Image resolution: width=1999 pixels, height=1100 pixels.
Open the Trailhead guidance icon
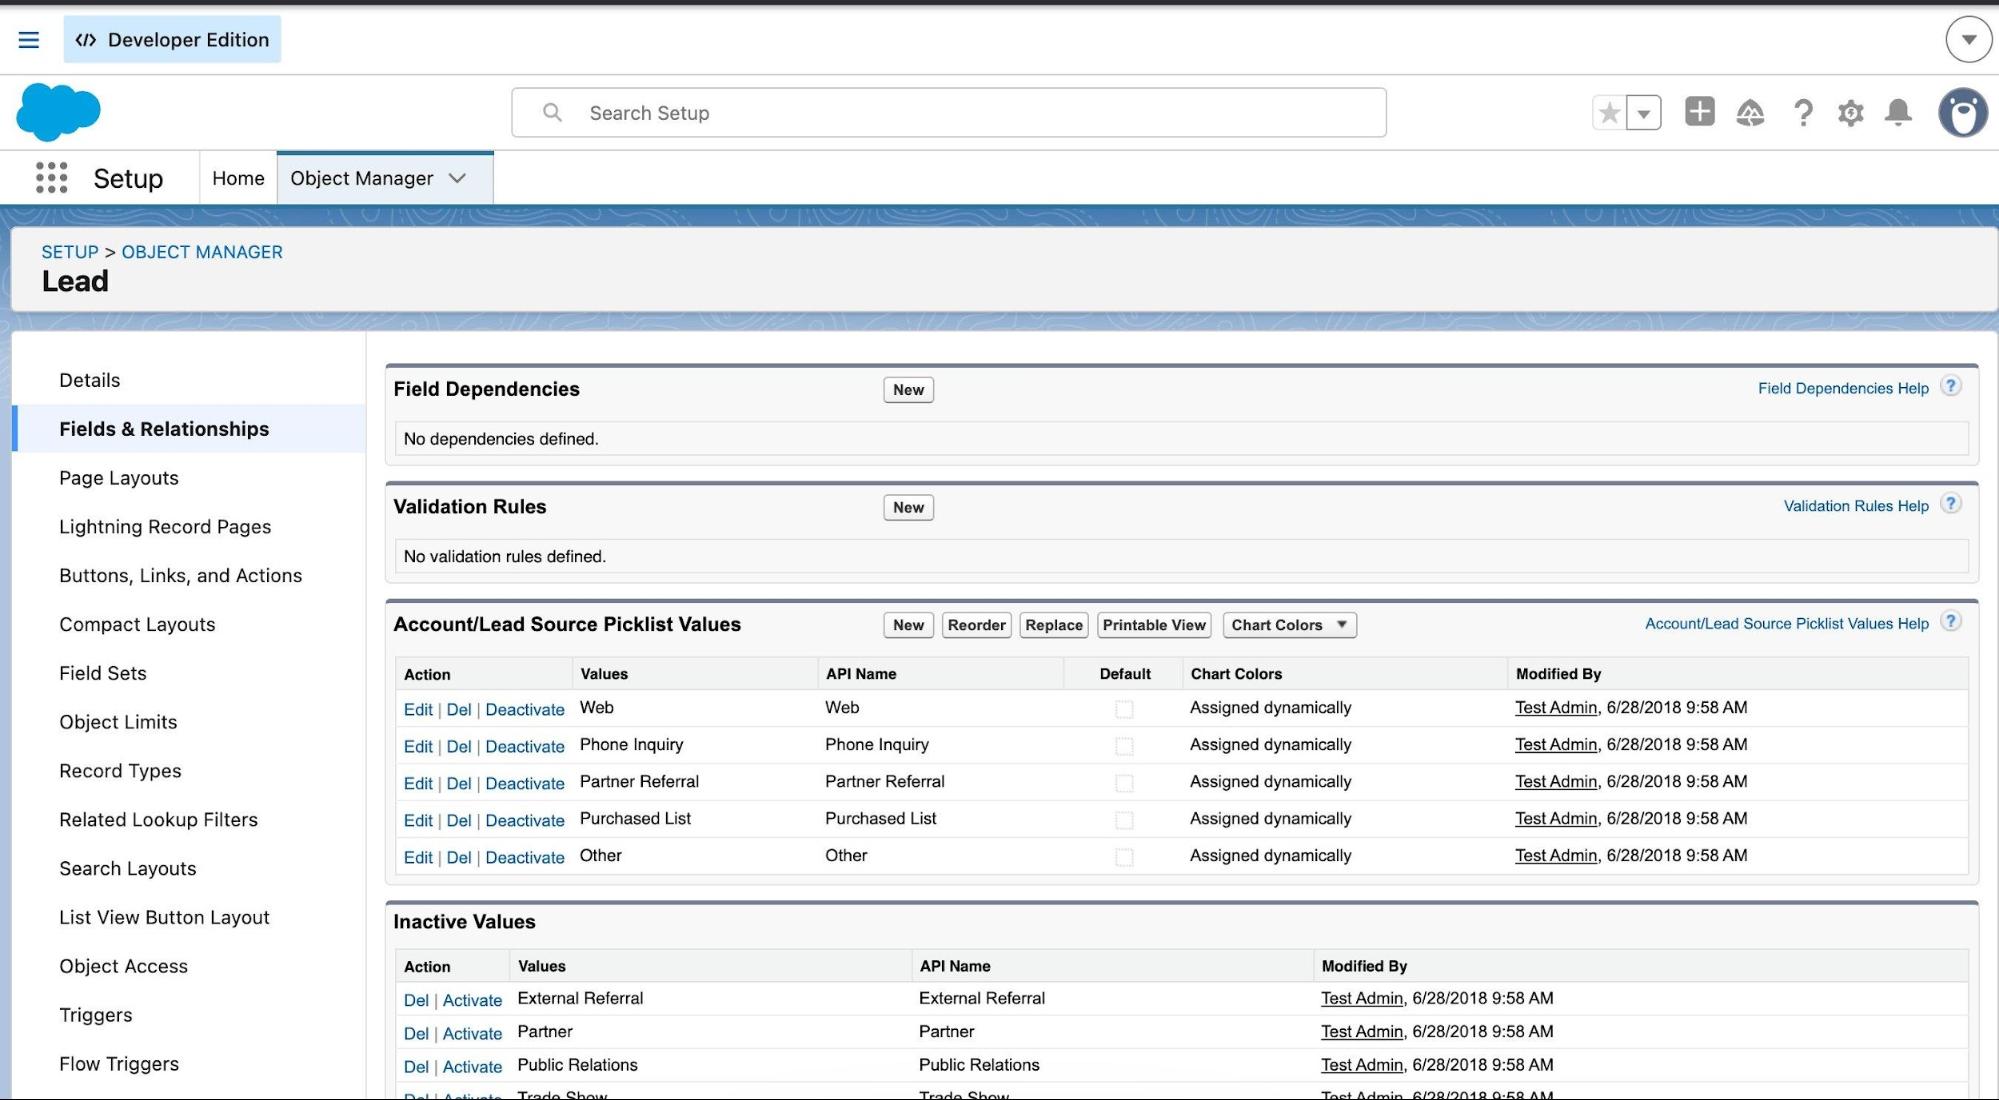(x=1750, y=113)
